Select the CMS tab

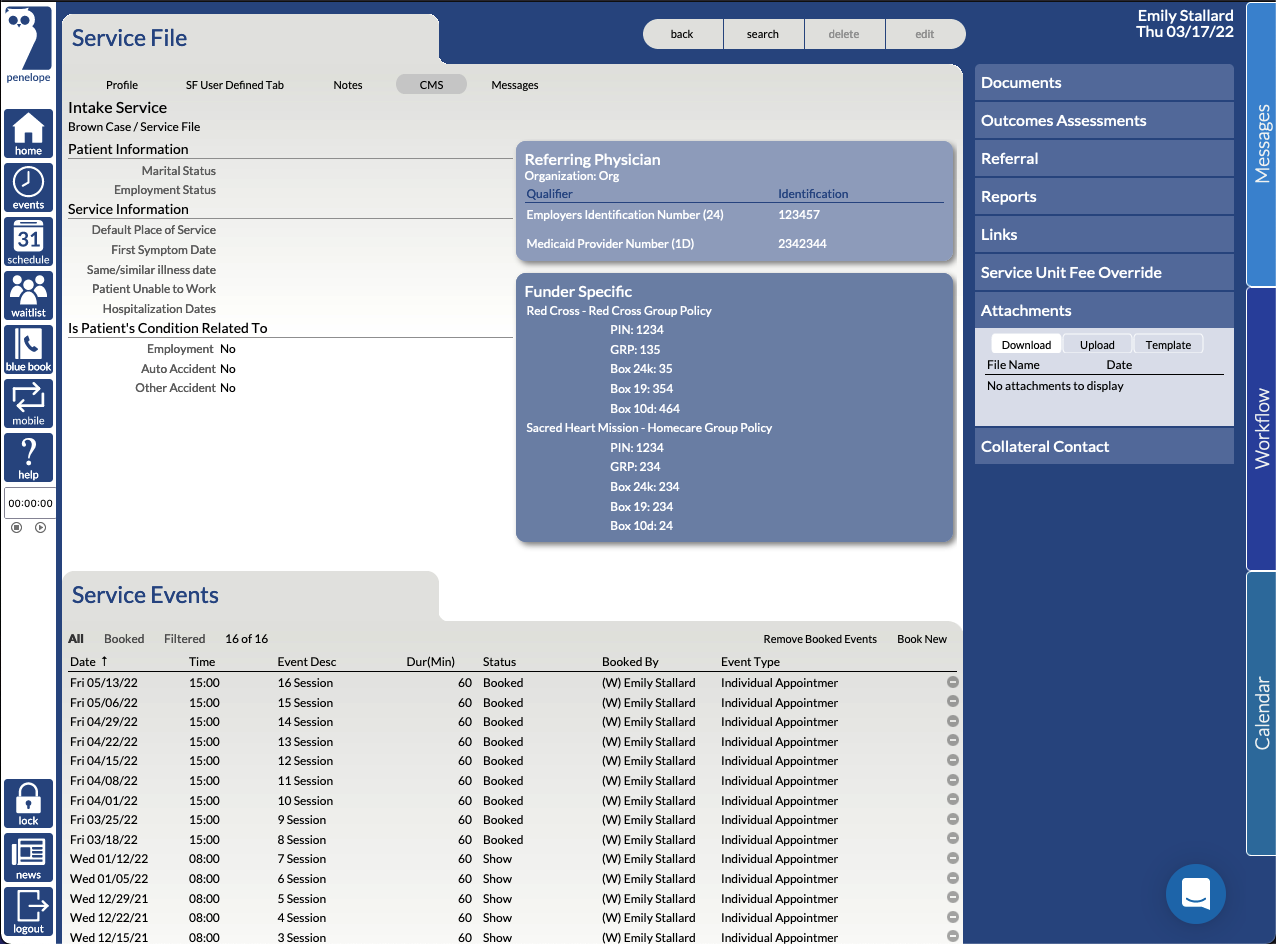point(431,85)
